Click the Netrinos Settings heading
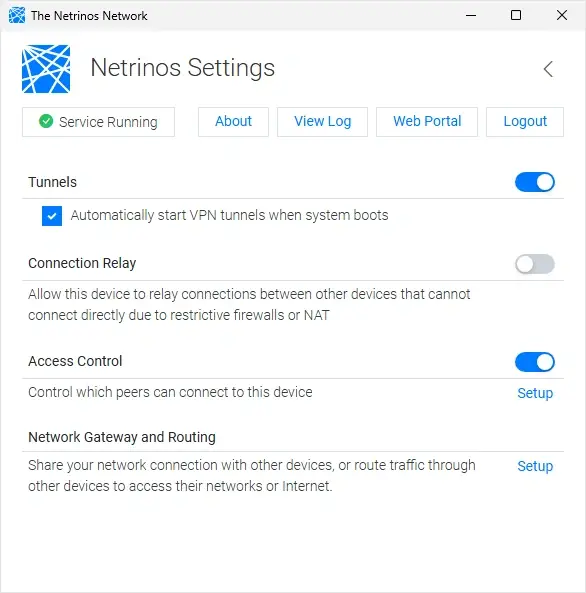 pos(183,68)
